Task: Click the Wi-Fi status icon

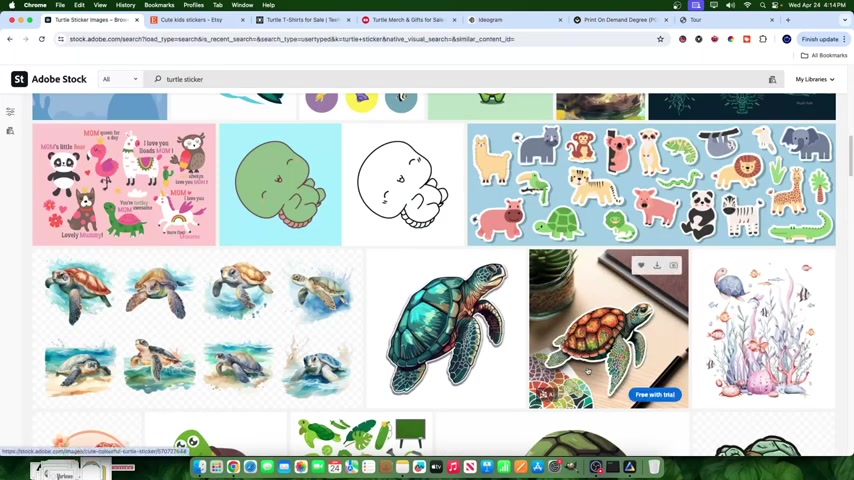Action: [x=747, y=5]
